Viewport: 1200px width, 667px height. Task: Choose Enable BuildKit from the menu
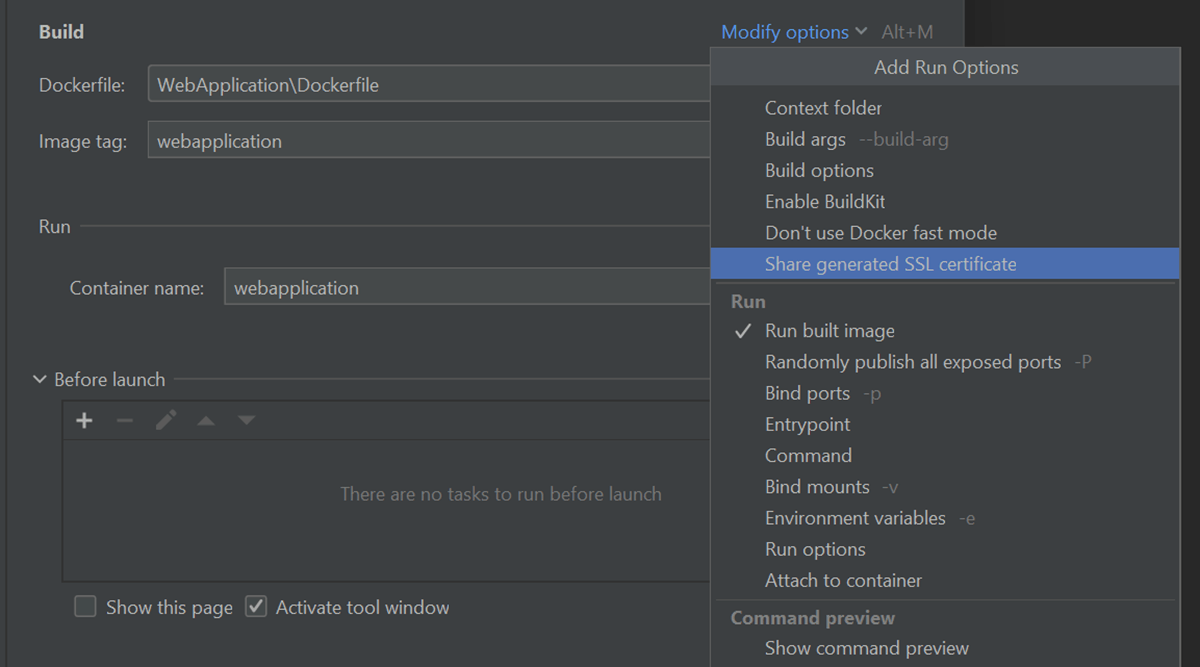825,202
